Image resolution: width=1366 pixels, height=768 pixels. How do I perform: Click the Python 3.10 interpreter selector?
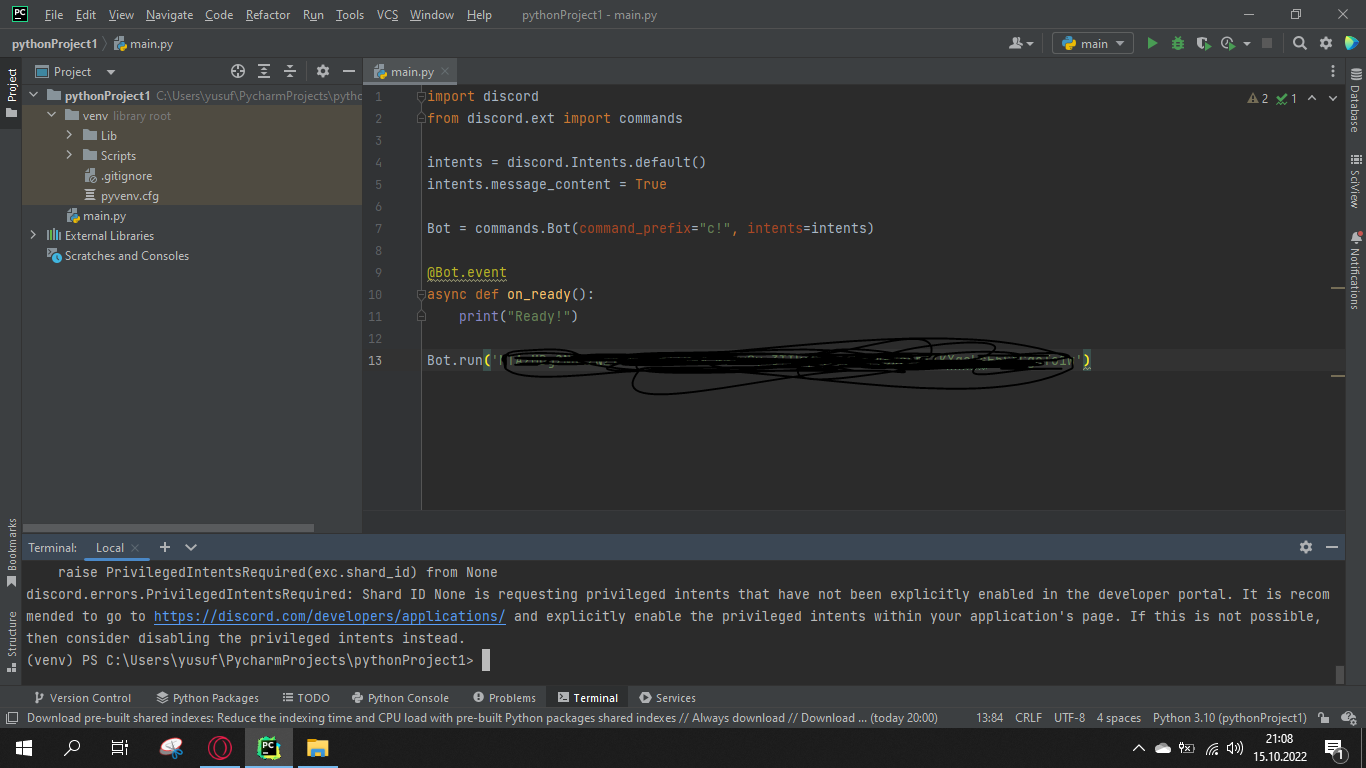tap(1229, 717)
